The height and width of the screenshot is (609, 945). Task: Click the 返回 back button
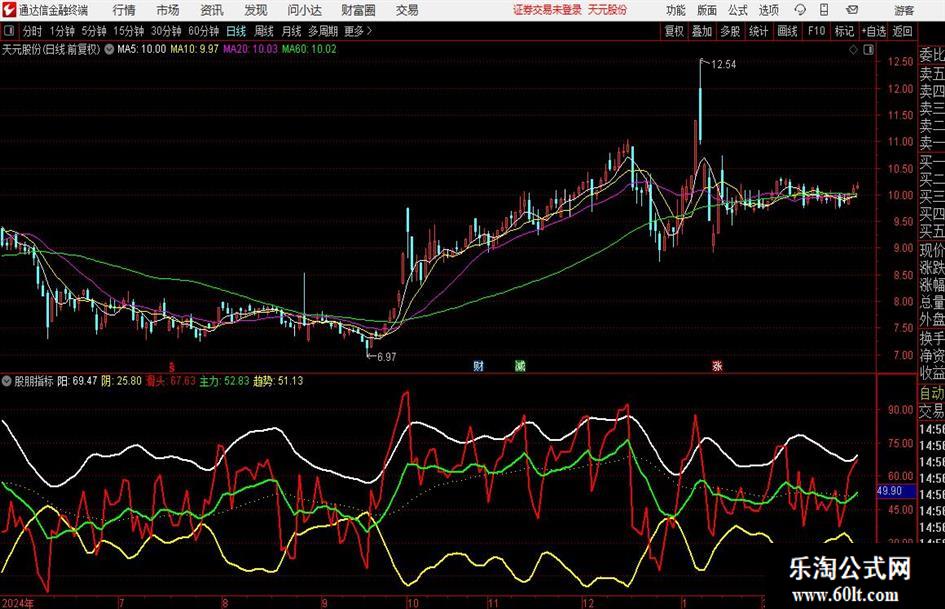coord(902,31)
